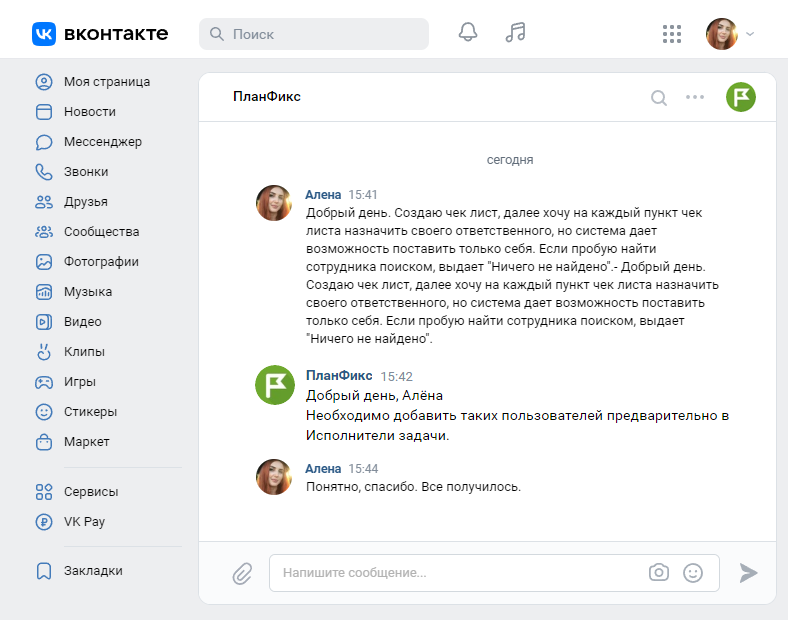
Task: Open Мессенджер menu label
Action: 103,142
